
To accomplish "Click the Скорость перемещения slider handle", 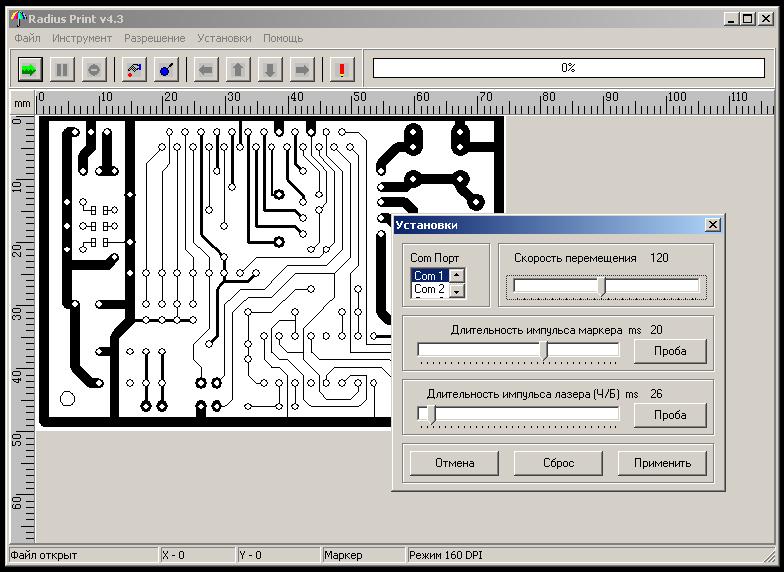I will click(602, 286).
